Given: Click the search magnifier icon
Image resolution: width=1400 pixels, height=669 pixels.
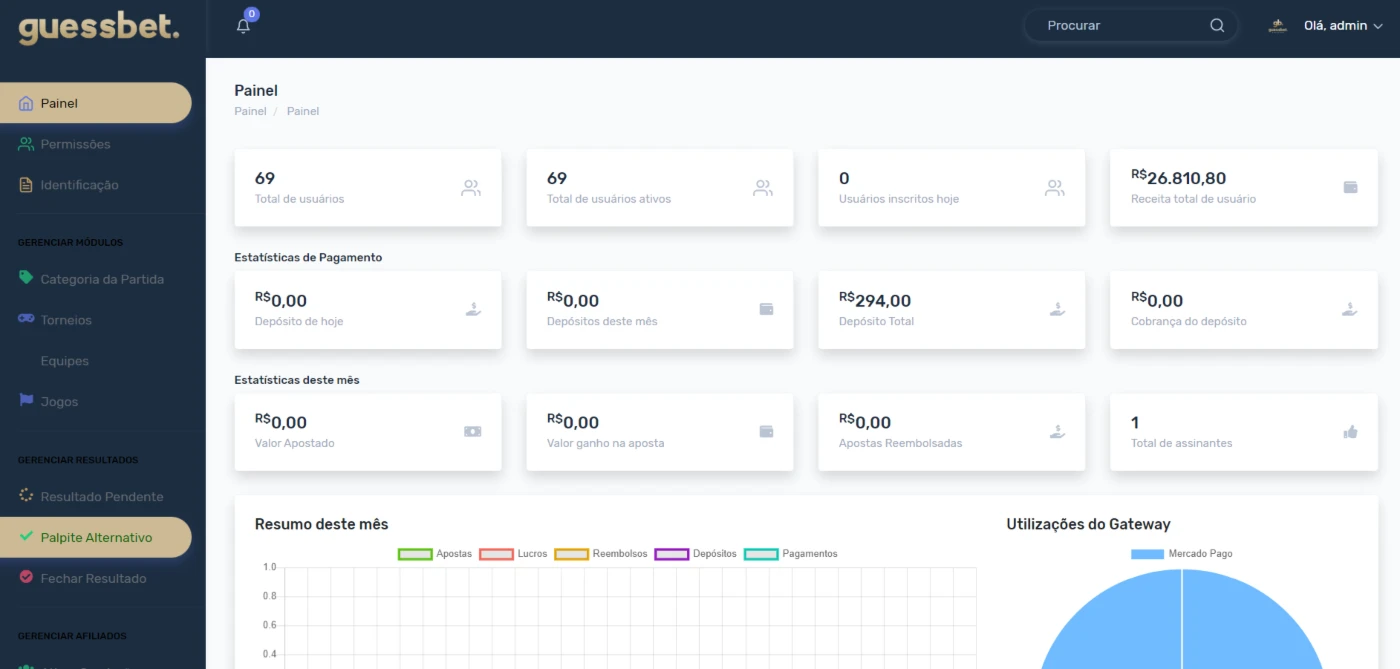Looking at the screenshot, I should click(1217, 26).
